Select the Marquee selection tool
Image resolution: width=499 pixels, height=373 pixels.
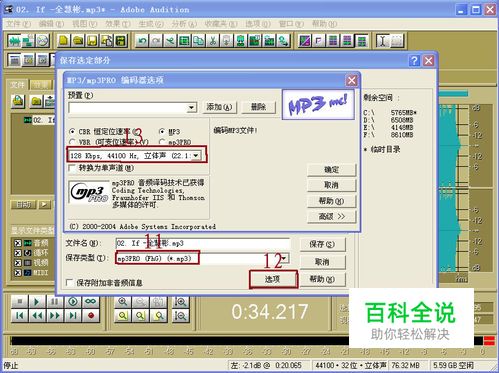[x=397, y=41]
